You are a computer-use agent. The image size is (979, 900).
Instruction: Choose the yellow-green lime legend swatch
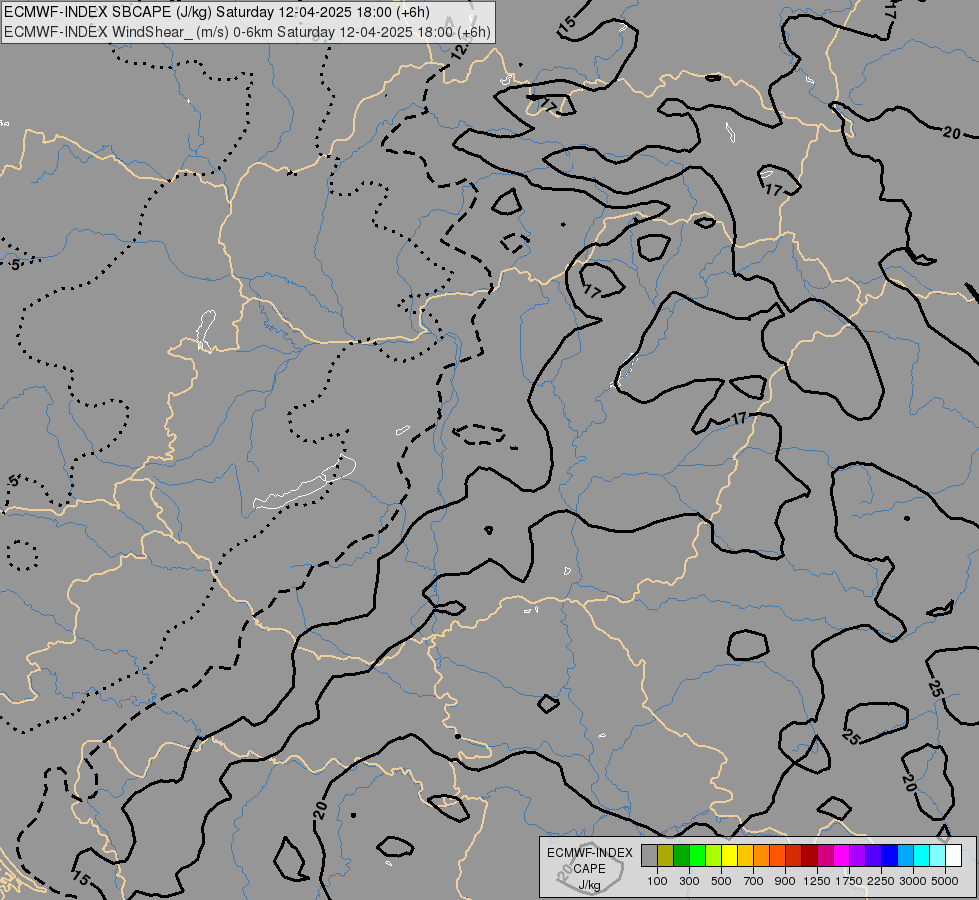click(x=714, y=855)
